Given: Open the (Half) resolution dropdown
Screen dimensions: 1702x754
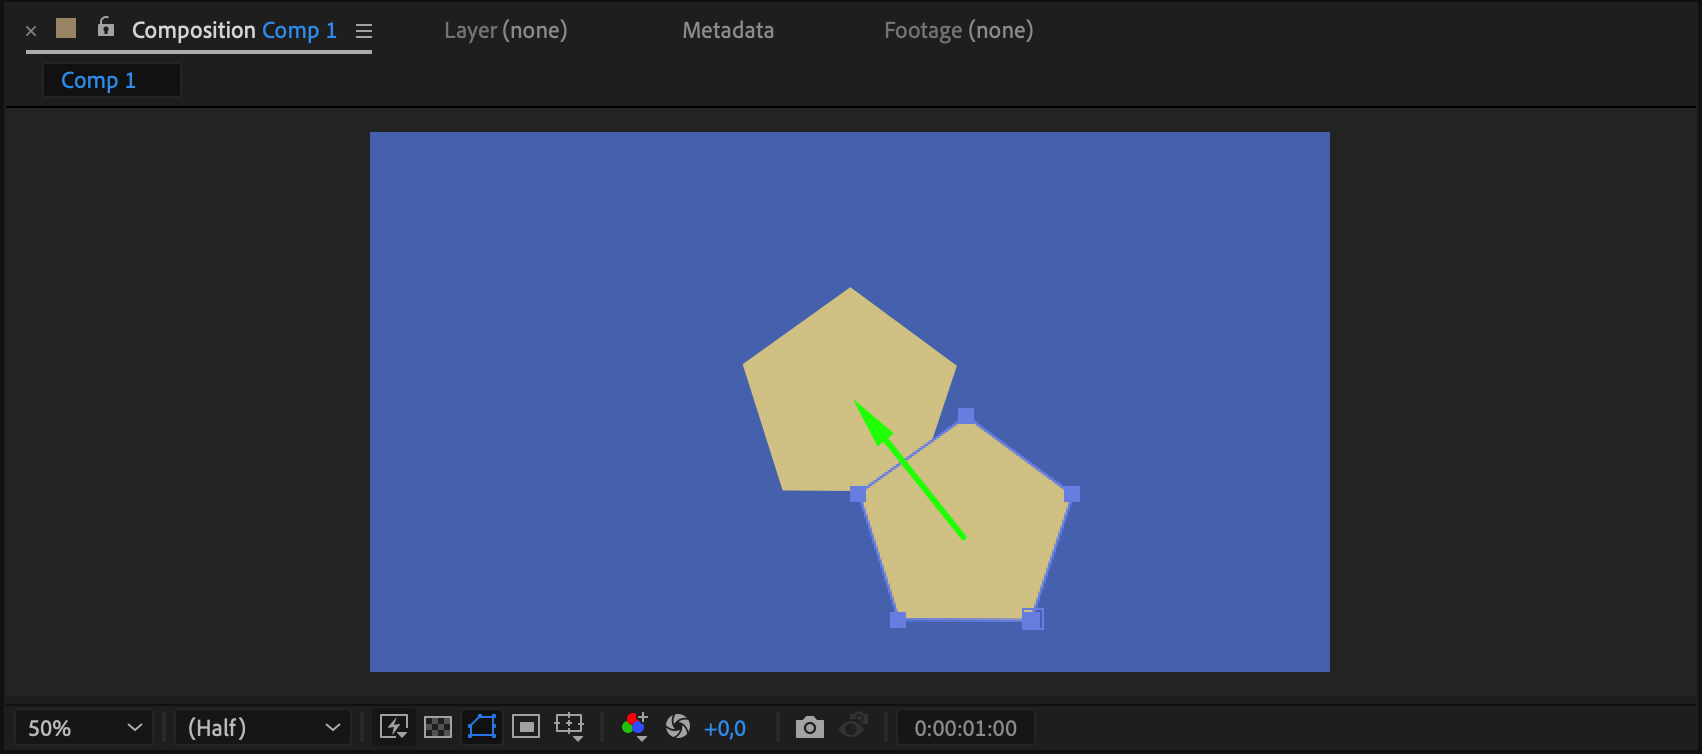Looking at the screenshot, I should tap(263, 728).
